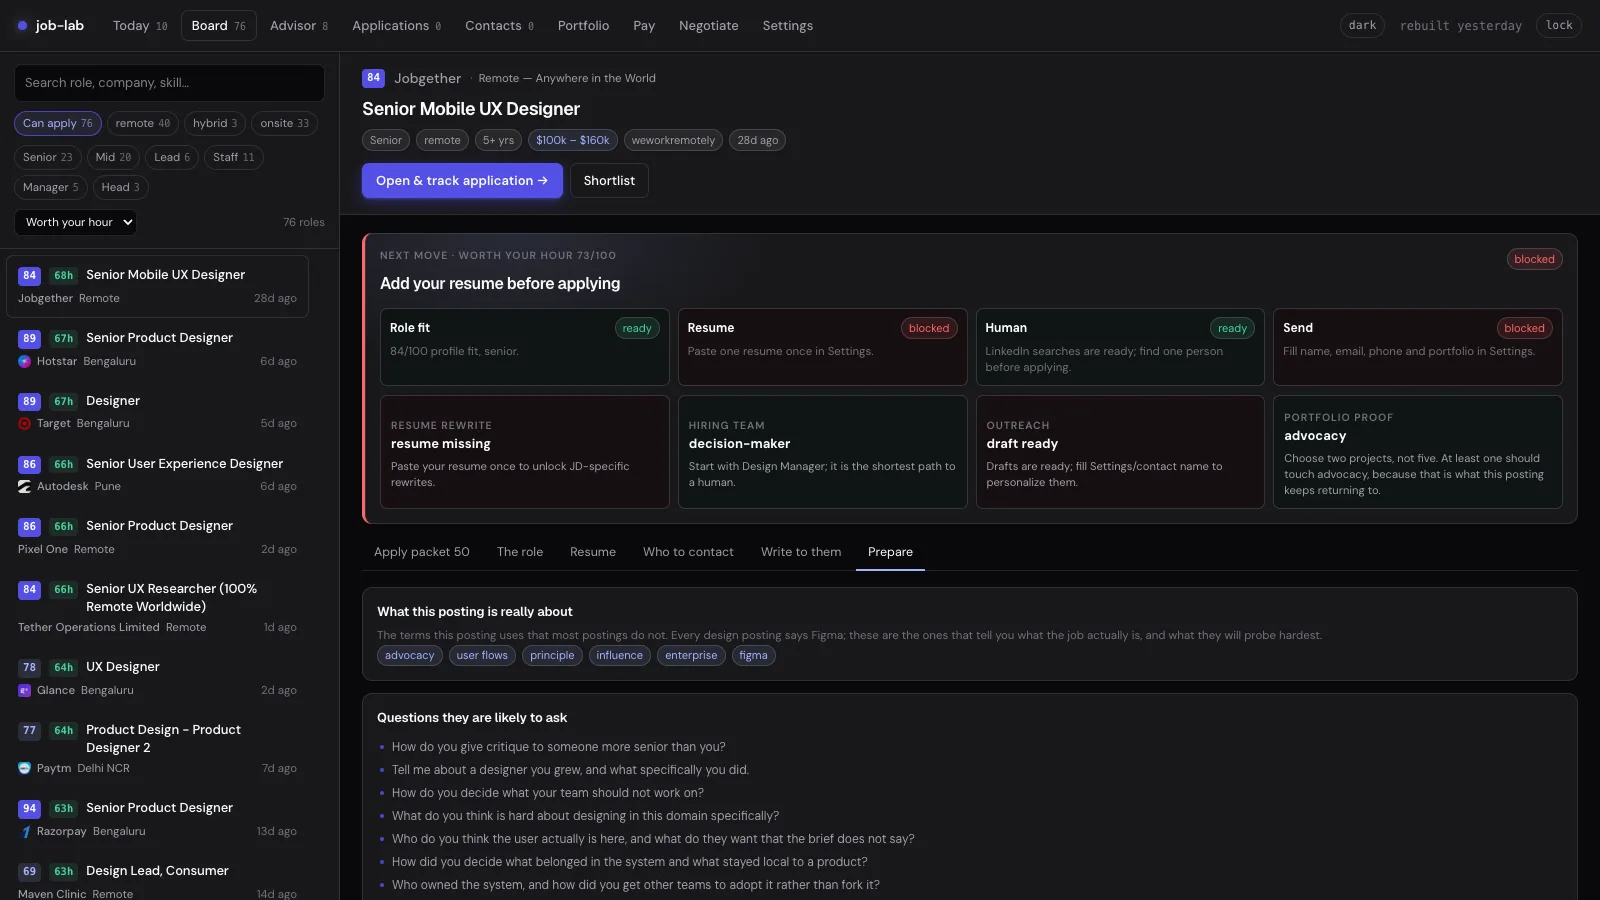Select Tether Senior UX Researcher listing

click(x=157, y=608)
